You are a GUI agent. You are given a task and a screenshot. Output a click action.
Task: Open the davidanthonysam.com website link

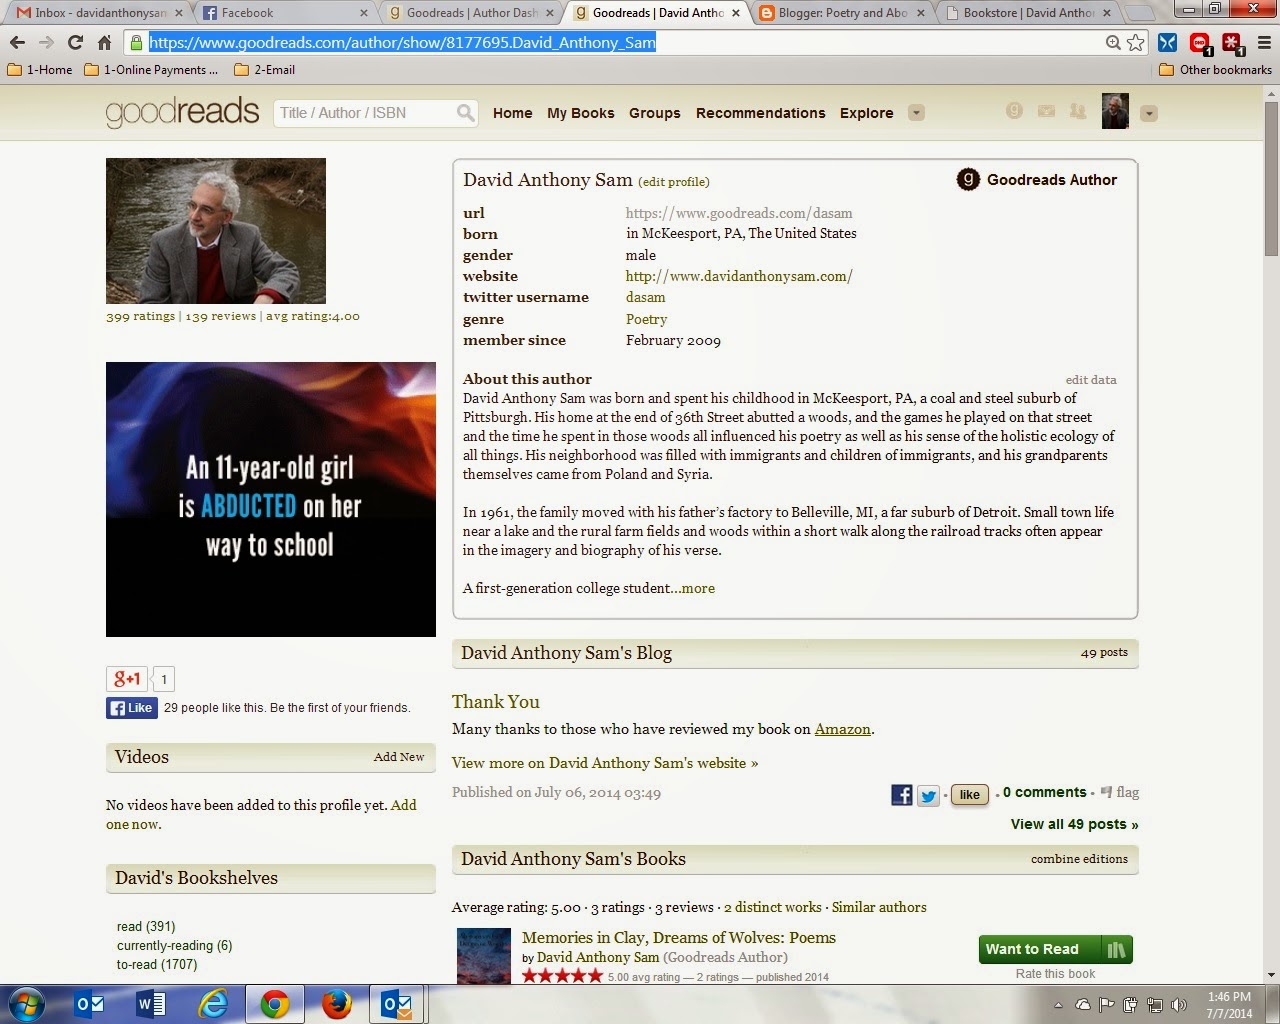[x=739, y=276]
